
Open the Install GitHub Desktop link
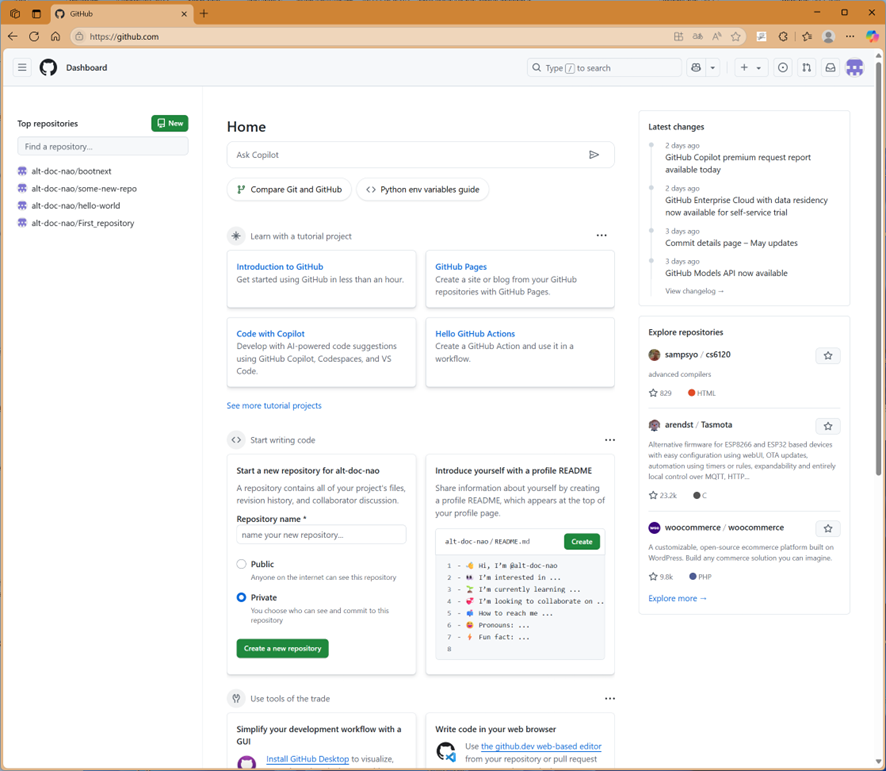click(x=307, y=759)
